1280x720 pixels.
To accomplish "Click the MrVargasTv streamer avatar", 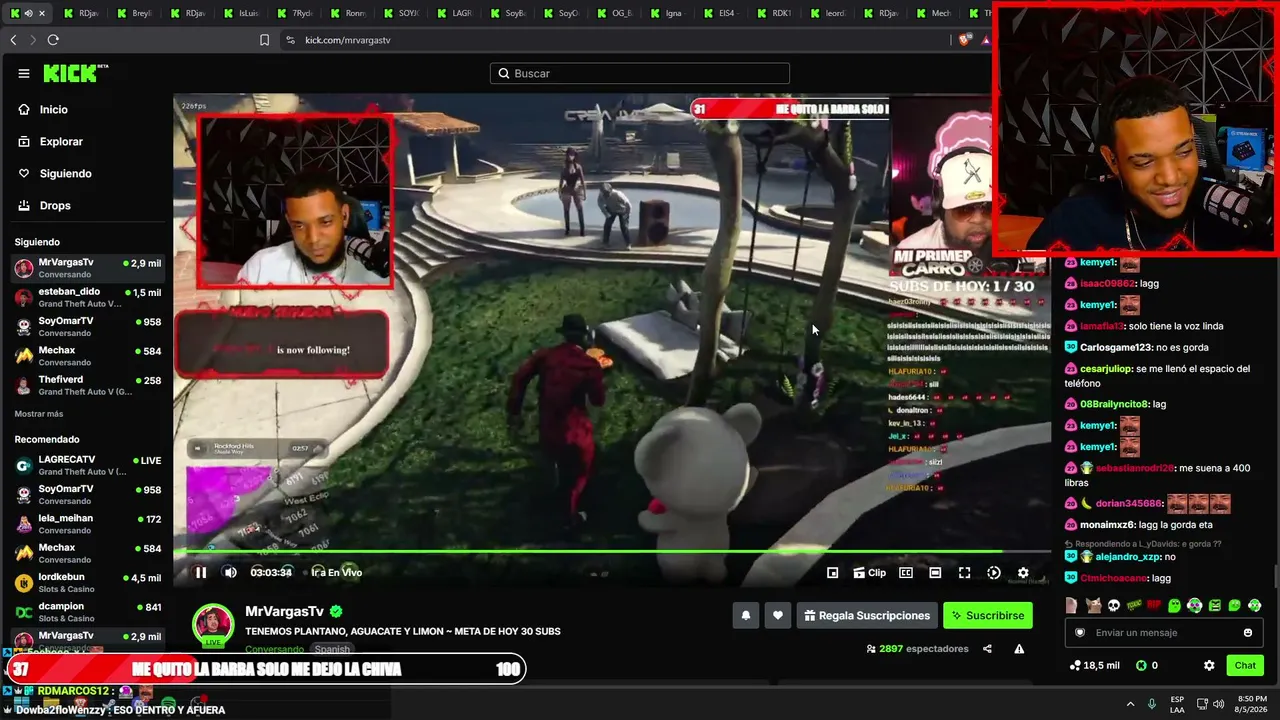I will tap(213, 623).
